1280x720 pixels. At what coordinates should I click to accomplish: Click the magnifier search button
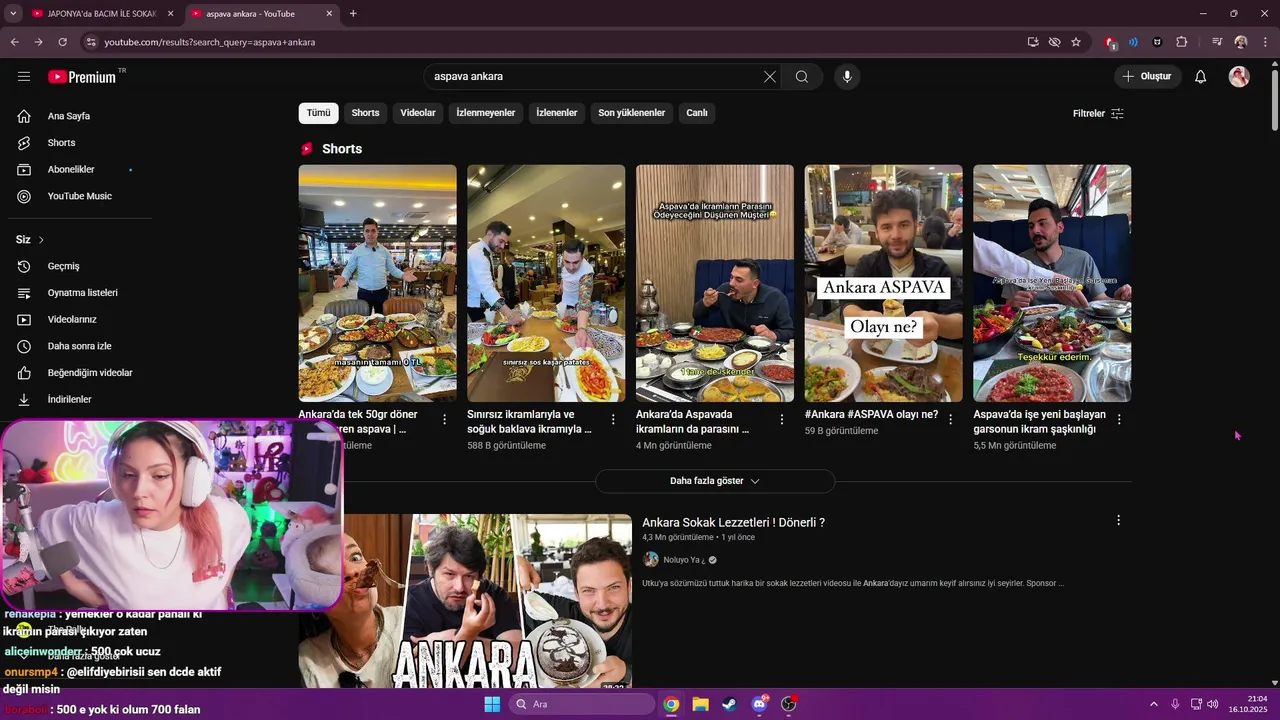[802, 76]
